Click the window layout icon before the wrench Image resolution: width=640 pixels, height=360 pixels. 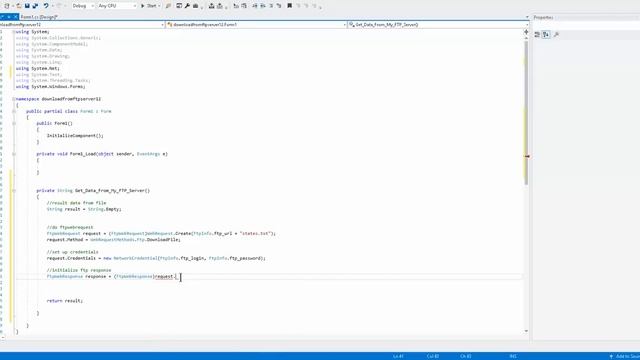179,6
